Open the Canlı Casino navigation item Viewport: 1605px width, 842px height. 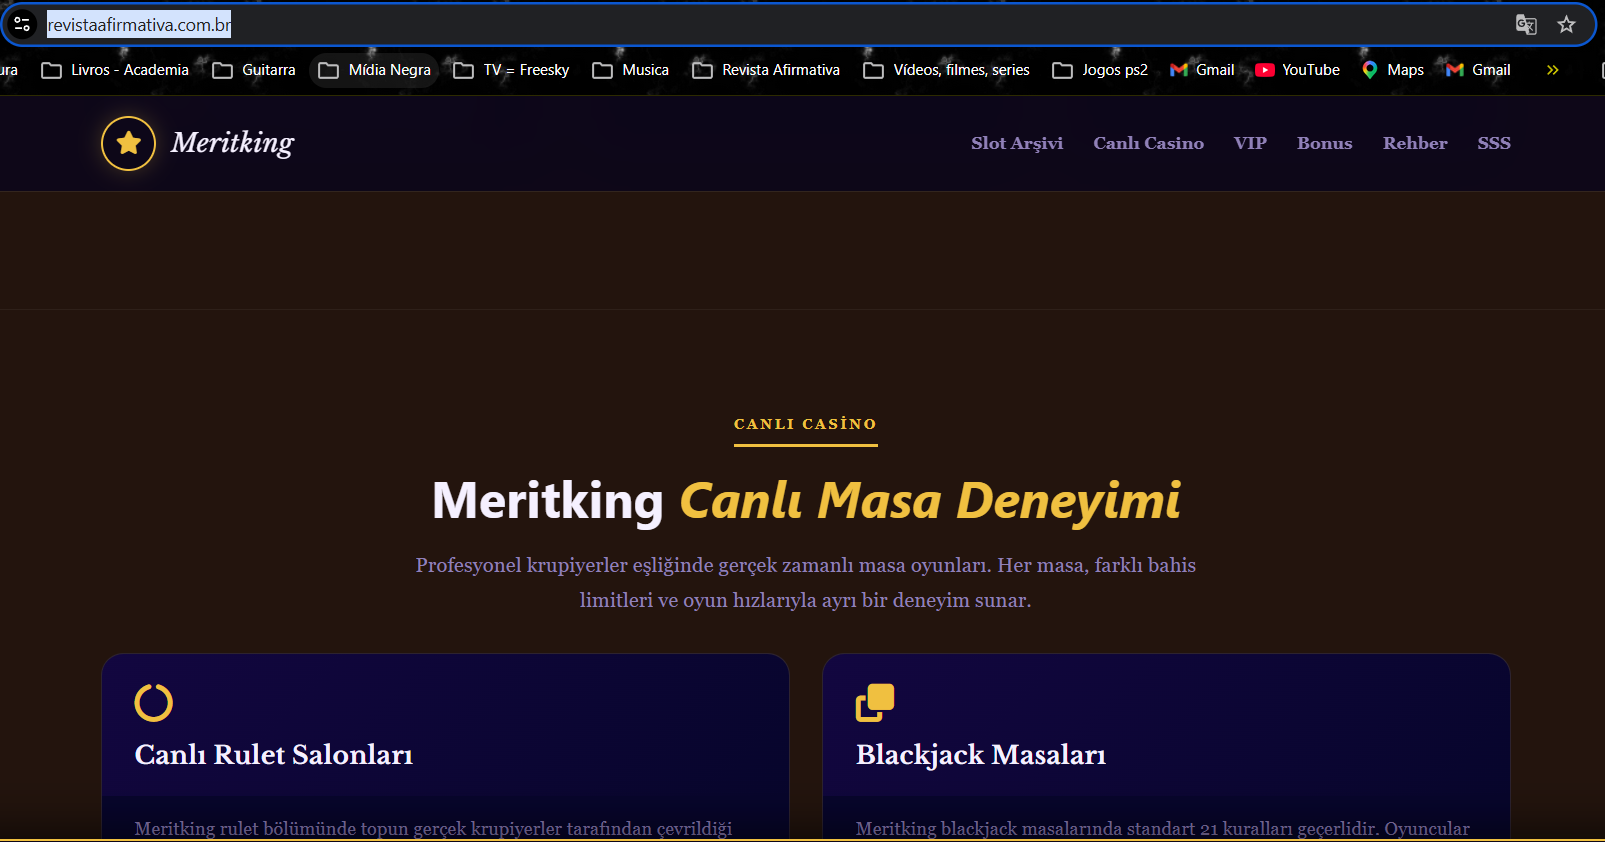pyautogui.click(x=1148, y=143)
